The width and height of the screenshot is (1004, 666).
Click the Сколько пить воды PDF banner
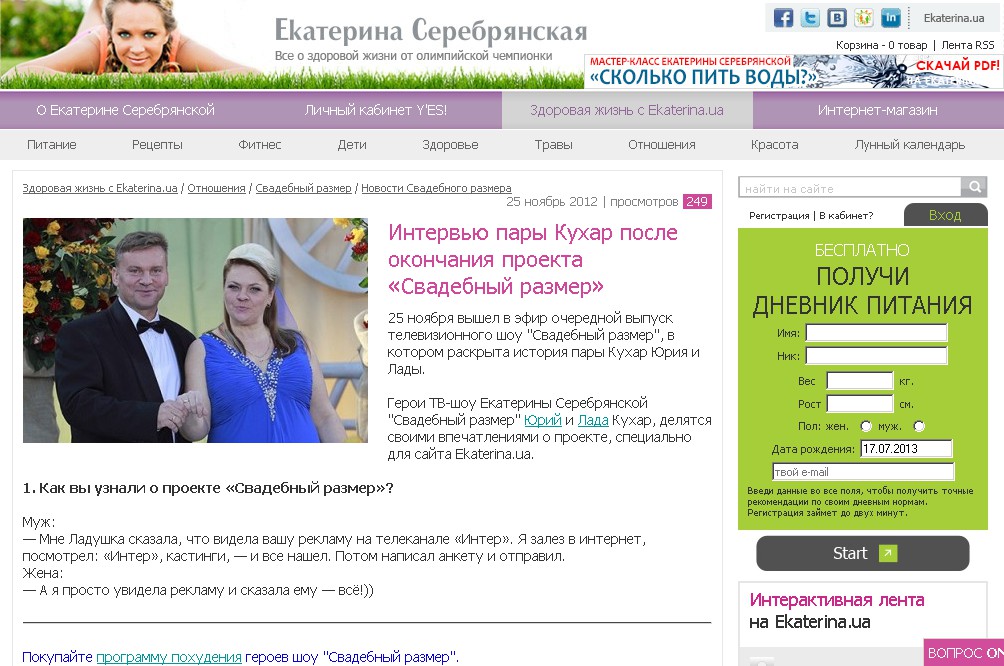point(793,71)
